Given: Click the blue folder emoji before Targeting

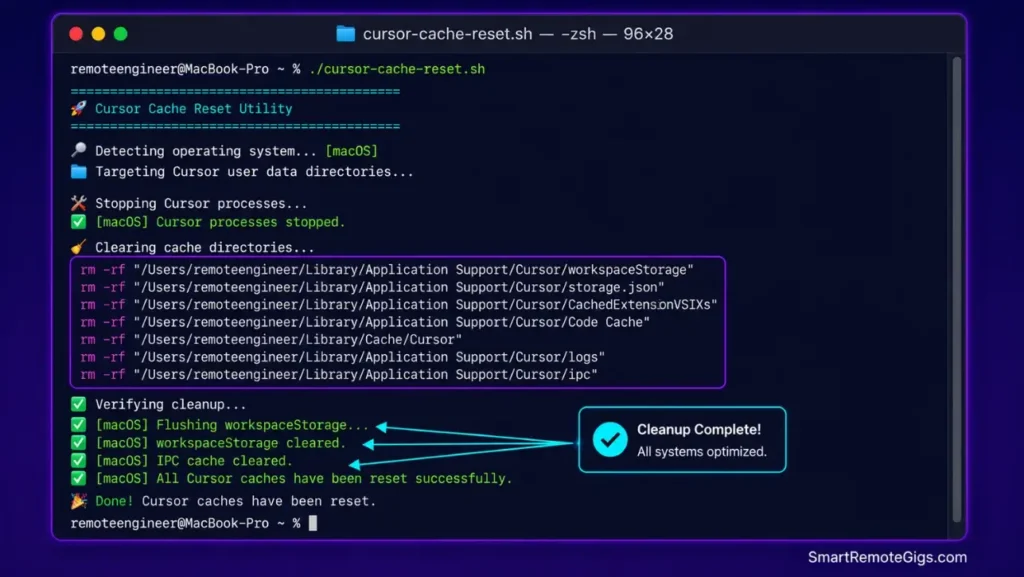Looking at the screenshot, I should tap(78, 171).
